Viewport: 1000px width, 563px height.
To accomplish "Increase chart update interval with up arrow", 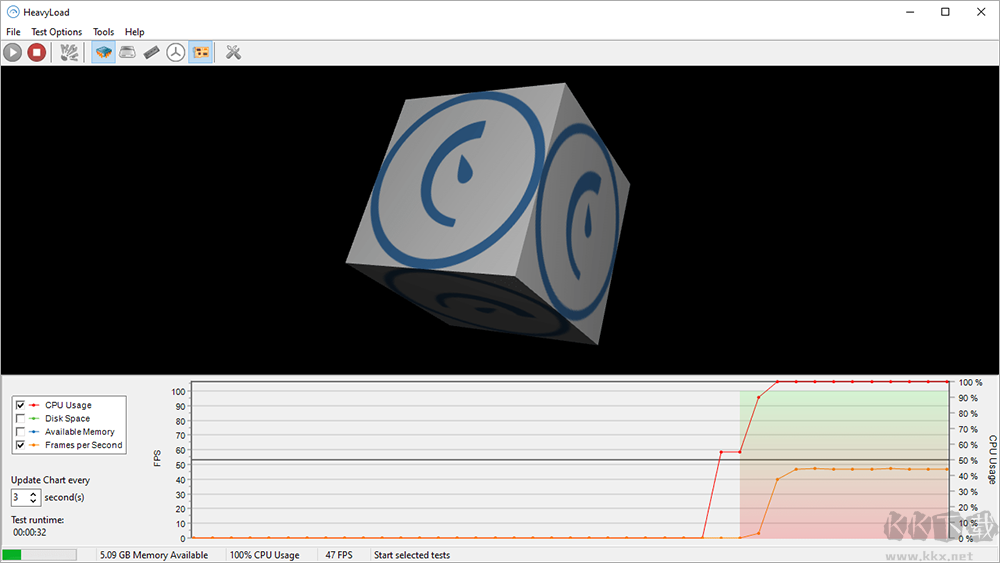I will 33,494.
